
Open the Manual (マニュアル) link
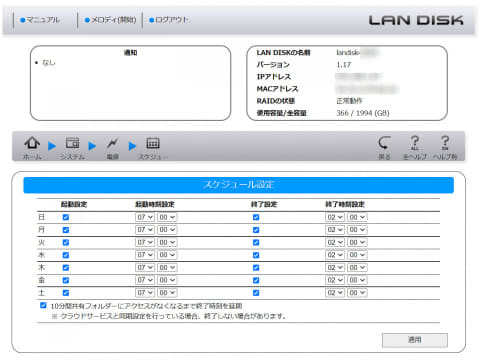pyautogui.click(x=40, y=20)
